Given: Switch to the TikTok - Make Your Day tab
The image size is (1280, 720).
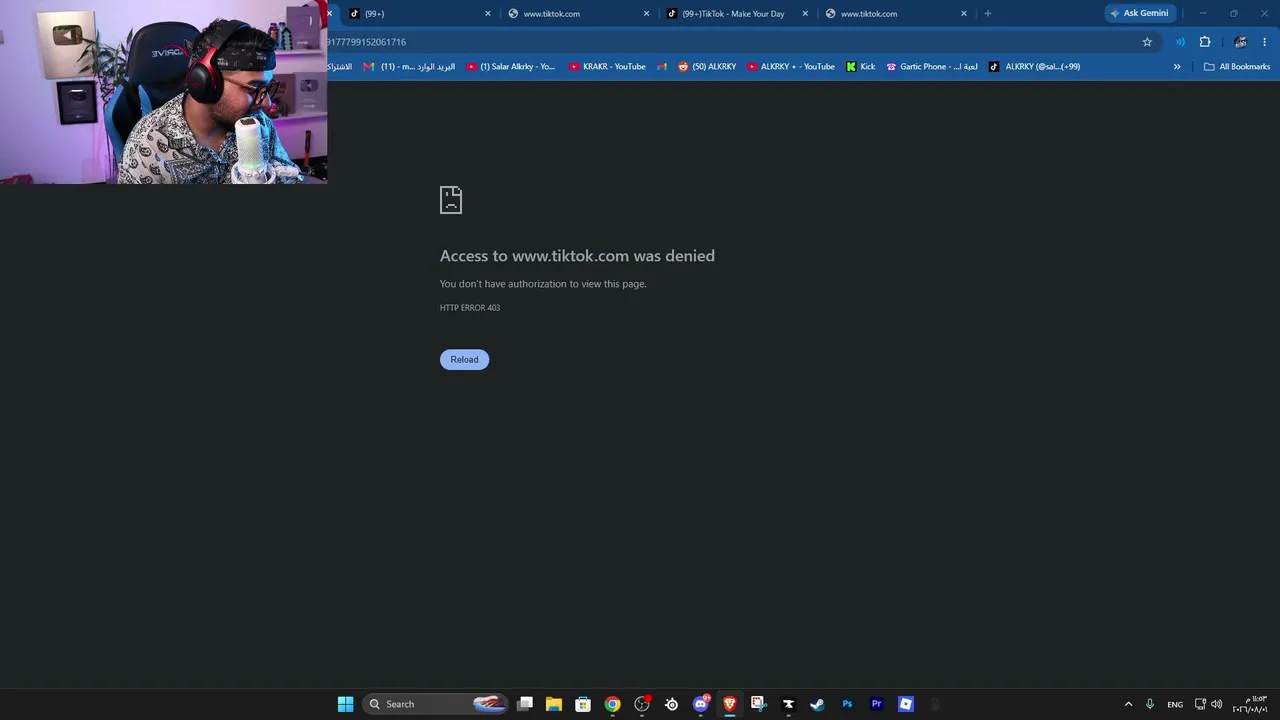Looking at the screenshot, I should tap(735, 13).
